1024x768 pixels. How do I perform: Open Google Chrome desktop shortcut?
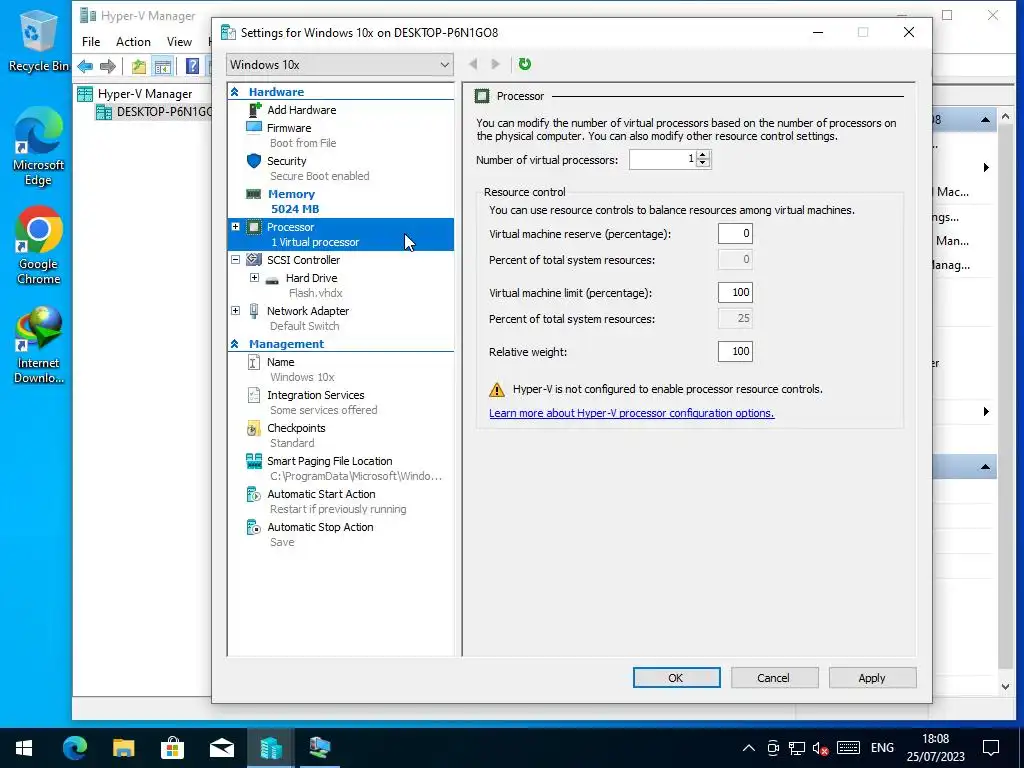pyautogui.click(x=39, y=245)
